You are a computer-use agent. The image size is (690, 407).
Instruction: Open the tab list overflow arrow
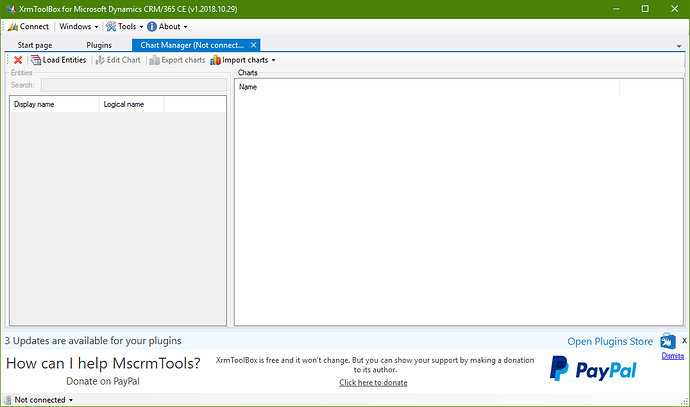679,46
